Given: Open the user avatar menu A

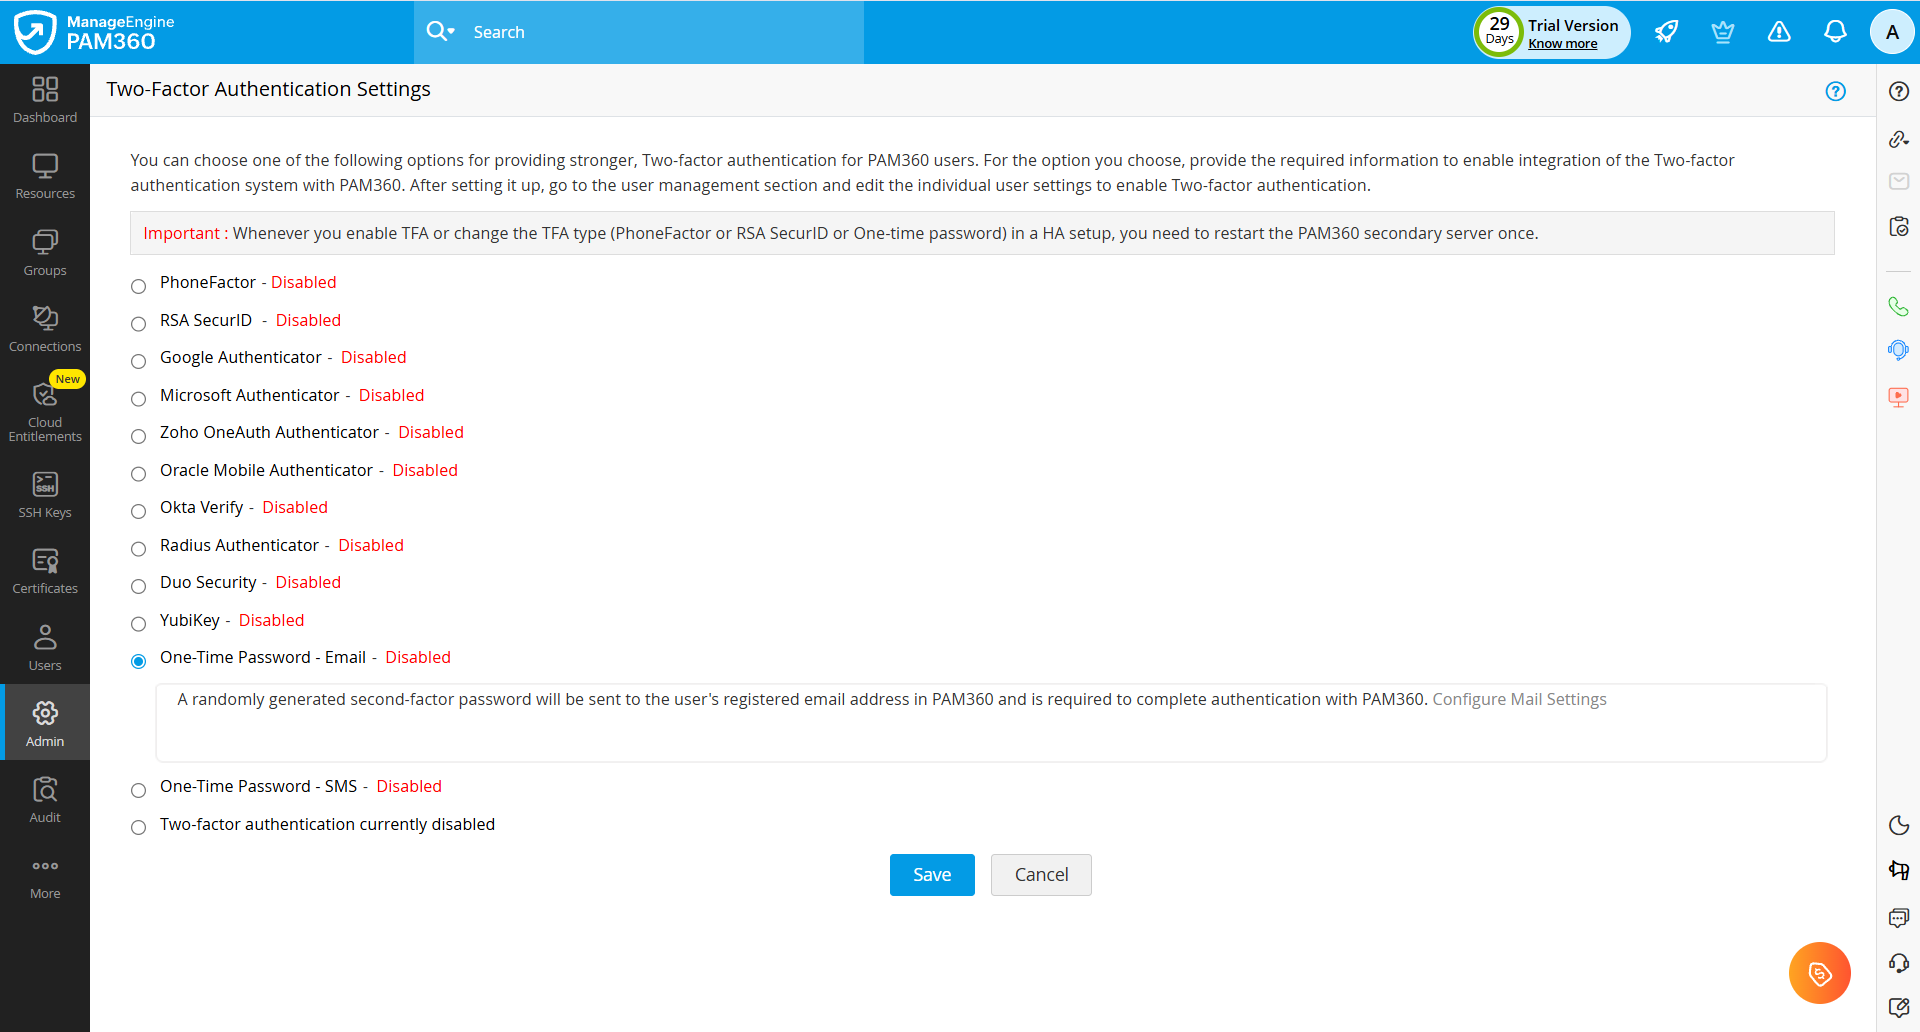Looking at the screenshot, I should (x=1892, y=32).
